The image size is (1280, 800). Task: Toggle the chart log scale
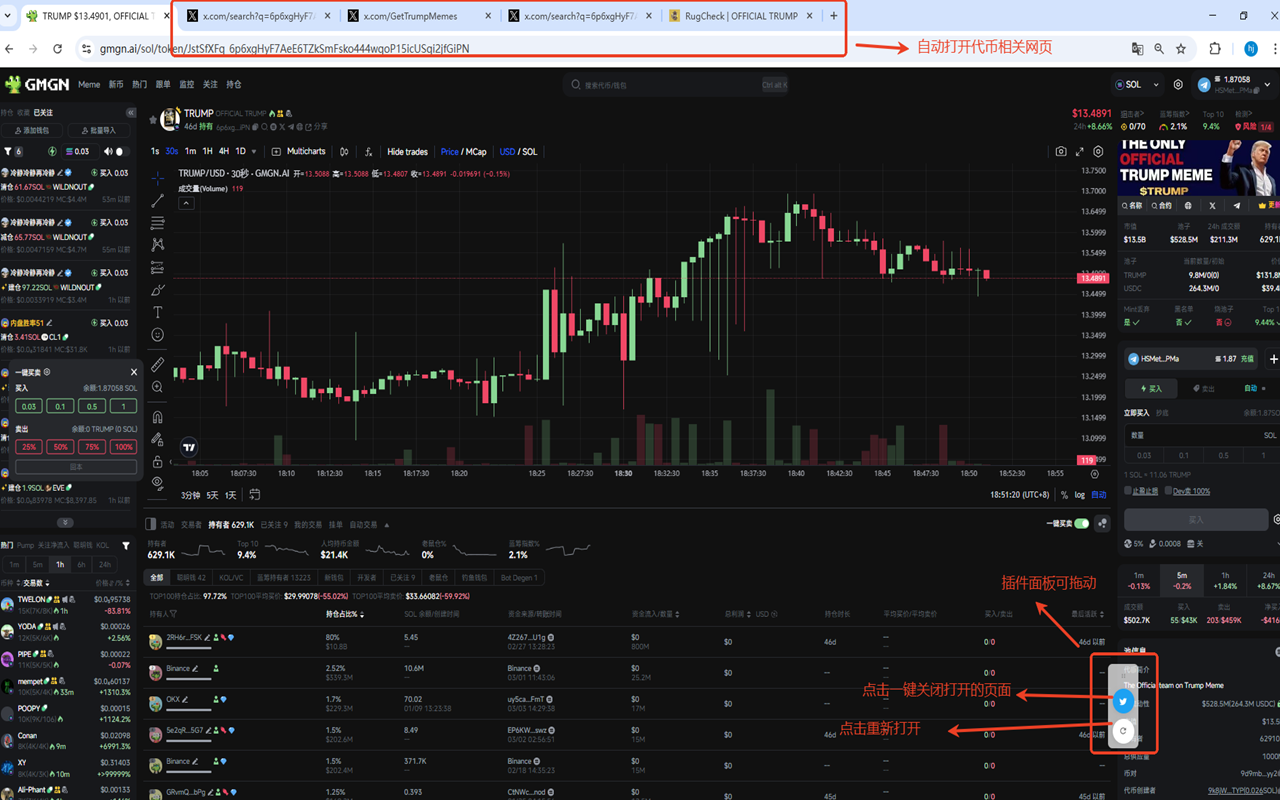[x=1079, y=495]
